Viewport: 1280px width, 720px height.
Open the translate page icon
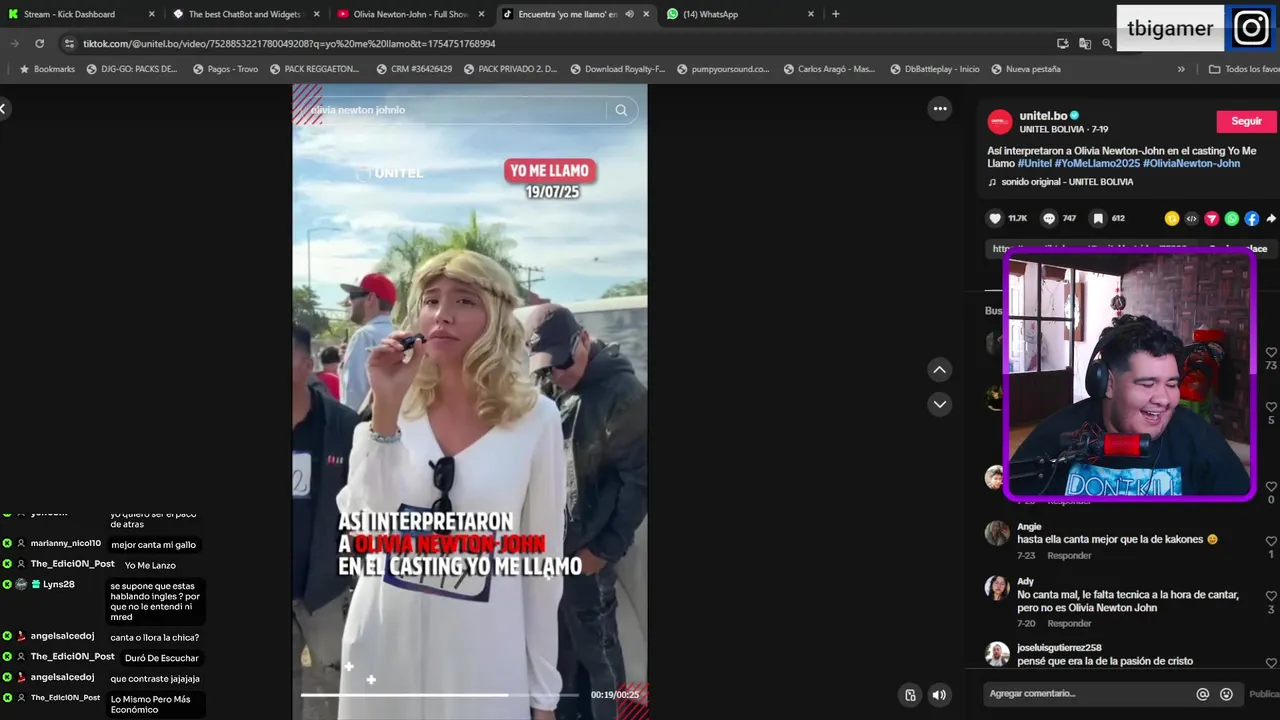click(x=1085, y=43)
